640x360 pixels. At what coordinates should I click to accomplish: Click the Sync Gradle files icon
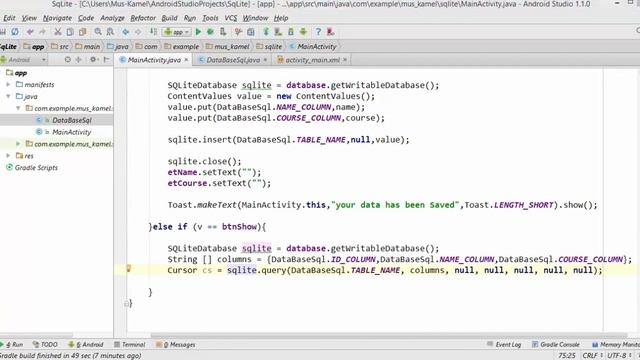pyautogui.click(x=266, y=32)
